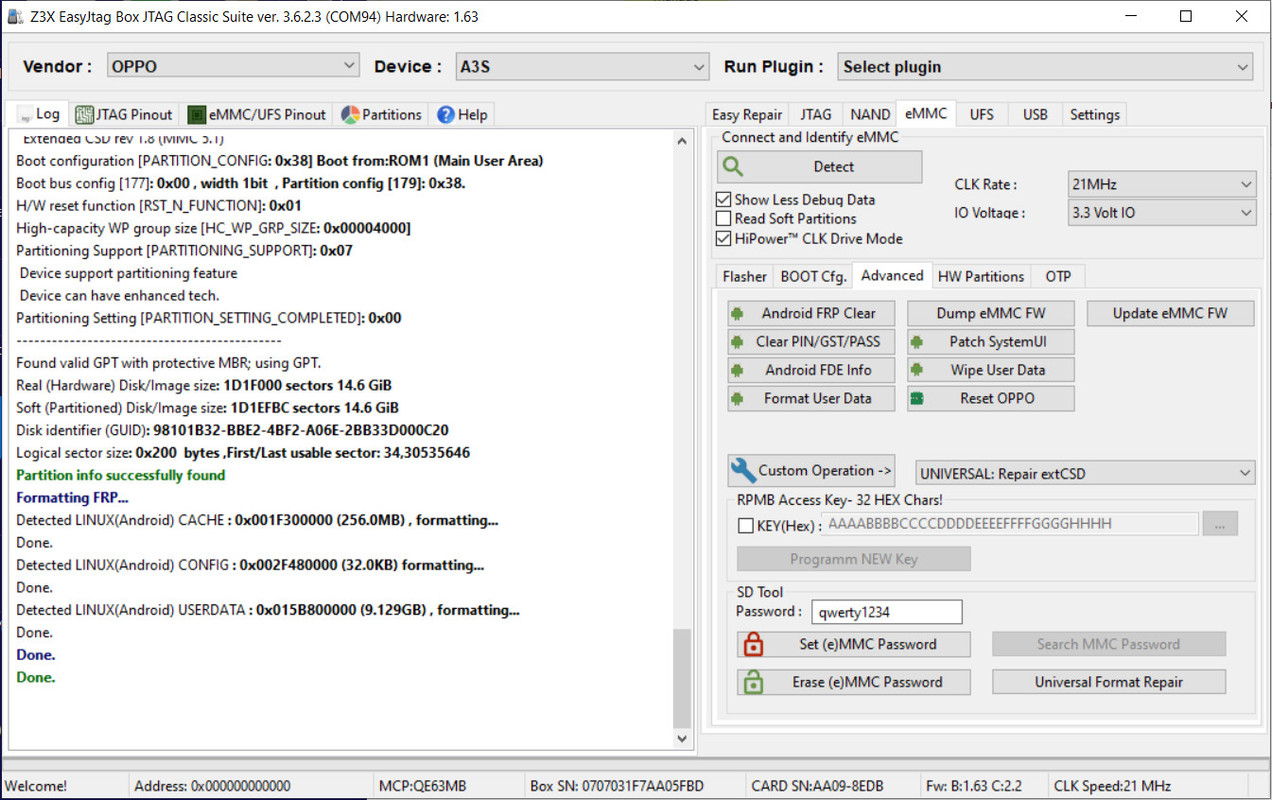
Task: Click the Search MMC Password button
Action: point(1109,644)
